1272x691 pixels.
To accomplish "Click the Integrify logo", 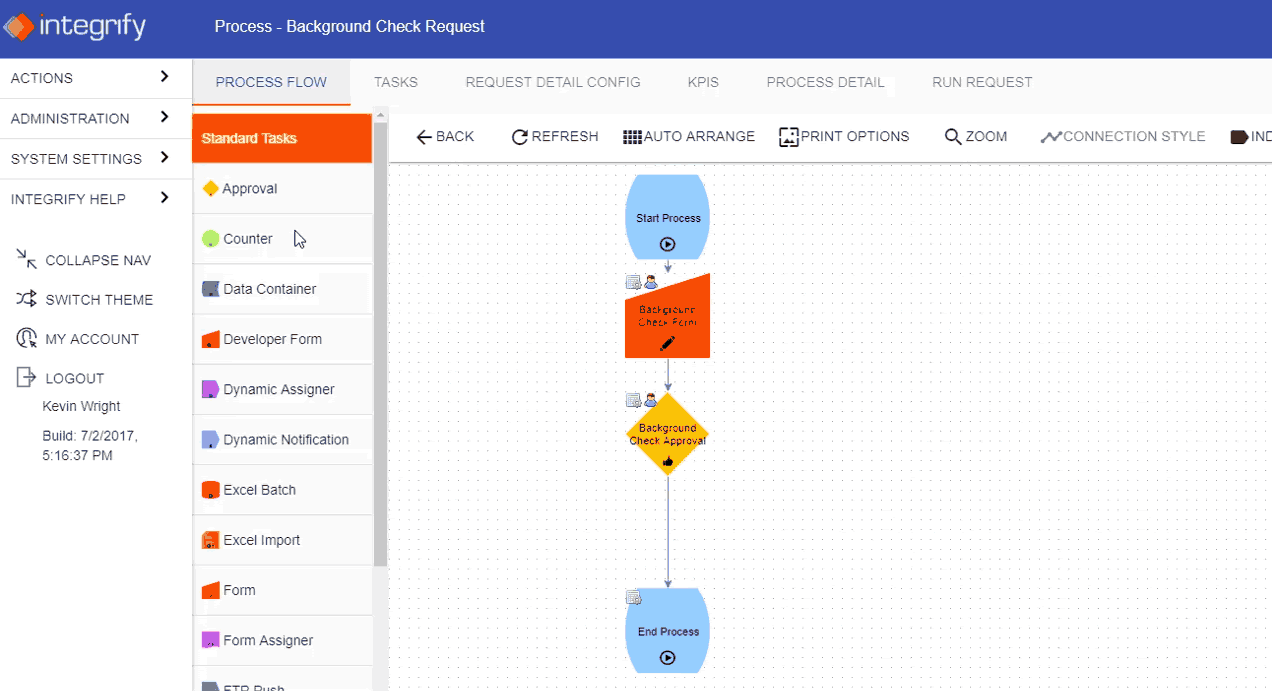I will 75,27.
